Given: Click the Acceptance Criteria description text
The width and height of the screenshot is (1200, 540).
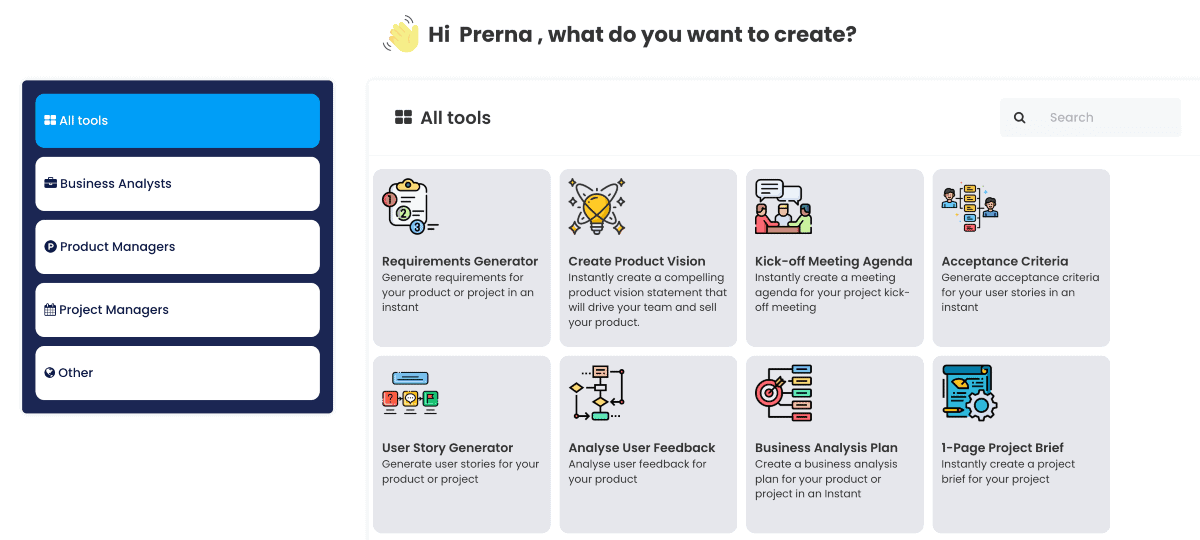Looking at the screenshot, I should tap(1020, 292).
